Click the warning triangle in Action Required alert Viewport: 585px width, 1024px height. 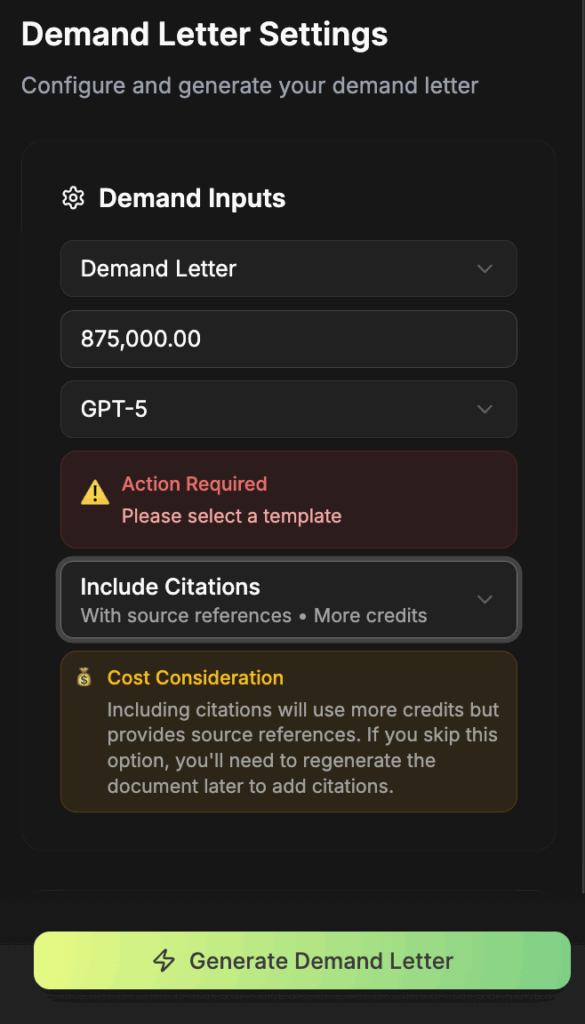coord(96,491)
